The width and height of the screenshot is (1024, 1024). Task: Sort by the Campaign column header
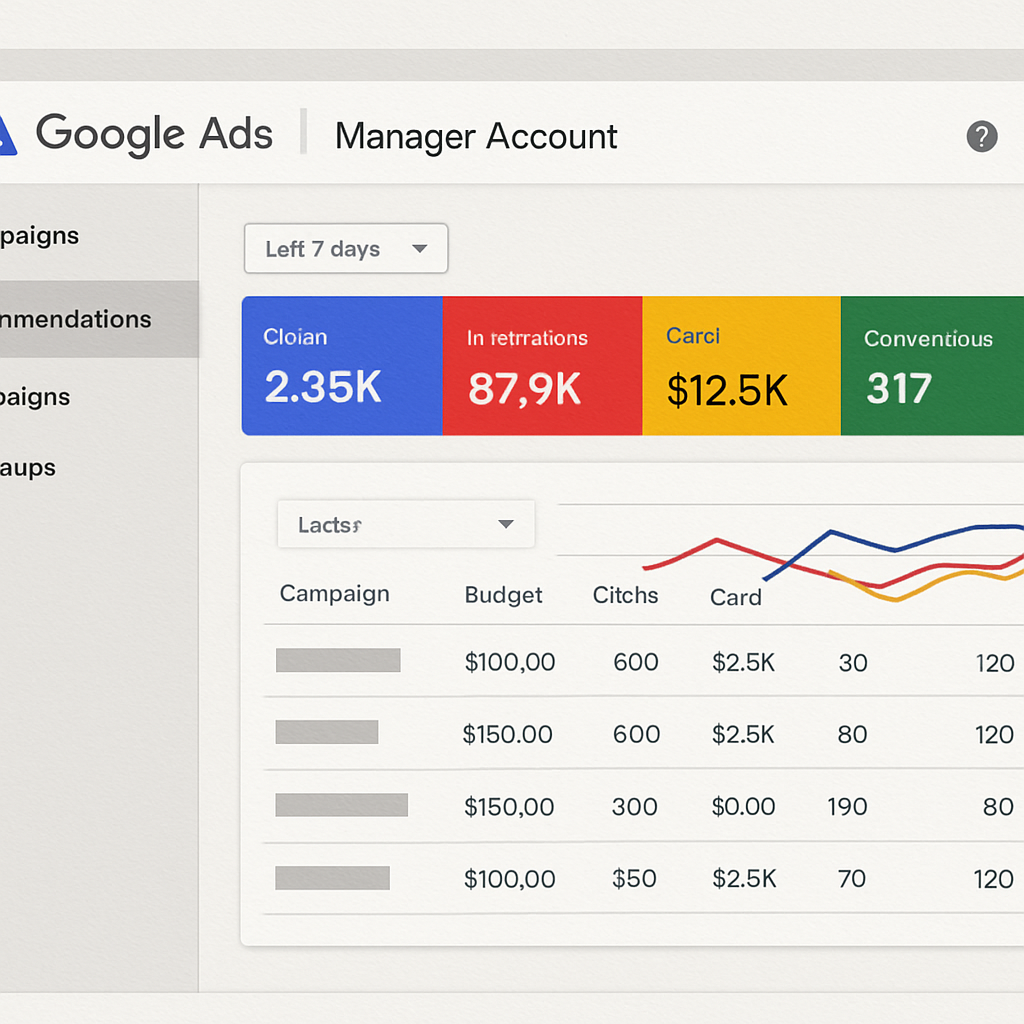click(x=334, y=594)
